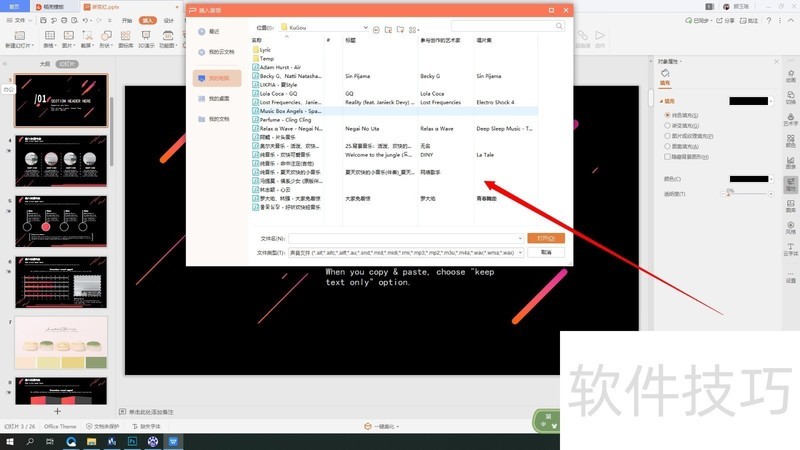800x450 pixels.
Task: Click the Picture insert icon
Action: point(68,36)
